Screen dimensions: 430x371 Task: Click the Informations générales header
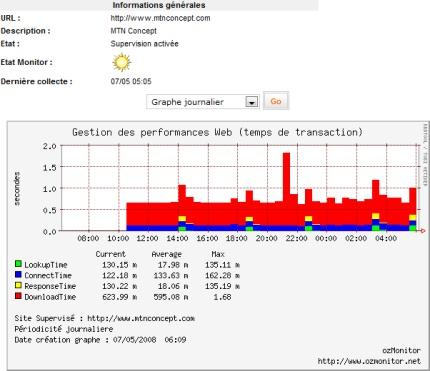[159, 5]
